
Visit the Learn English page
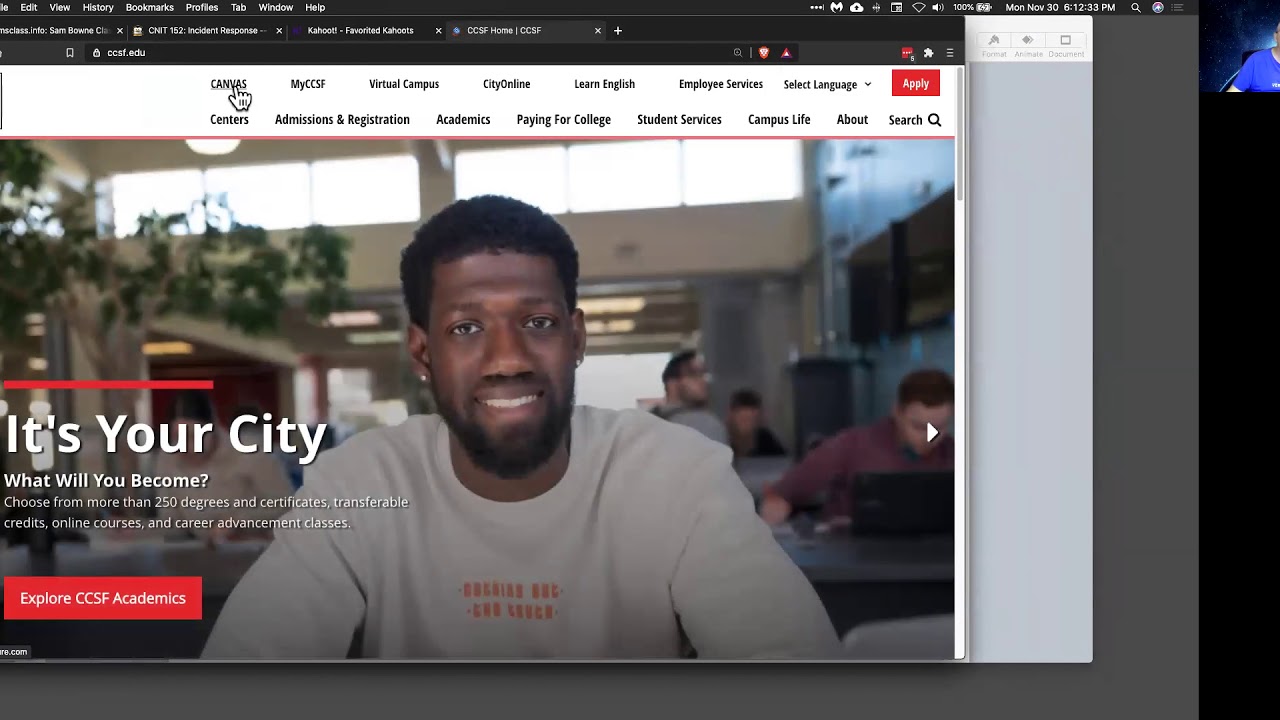coord(605,84)
